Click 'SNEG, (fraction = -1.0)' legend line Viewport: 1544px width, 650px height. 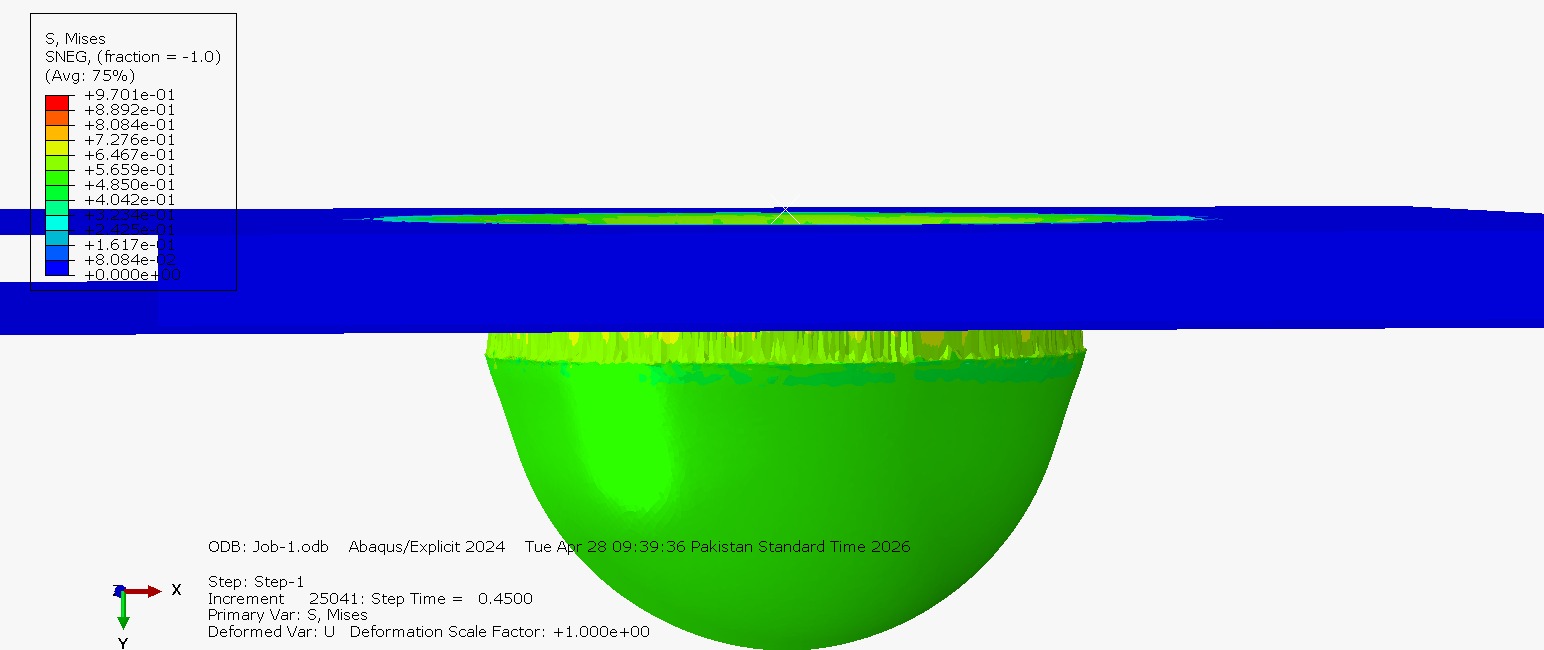point(133,57)
